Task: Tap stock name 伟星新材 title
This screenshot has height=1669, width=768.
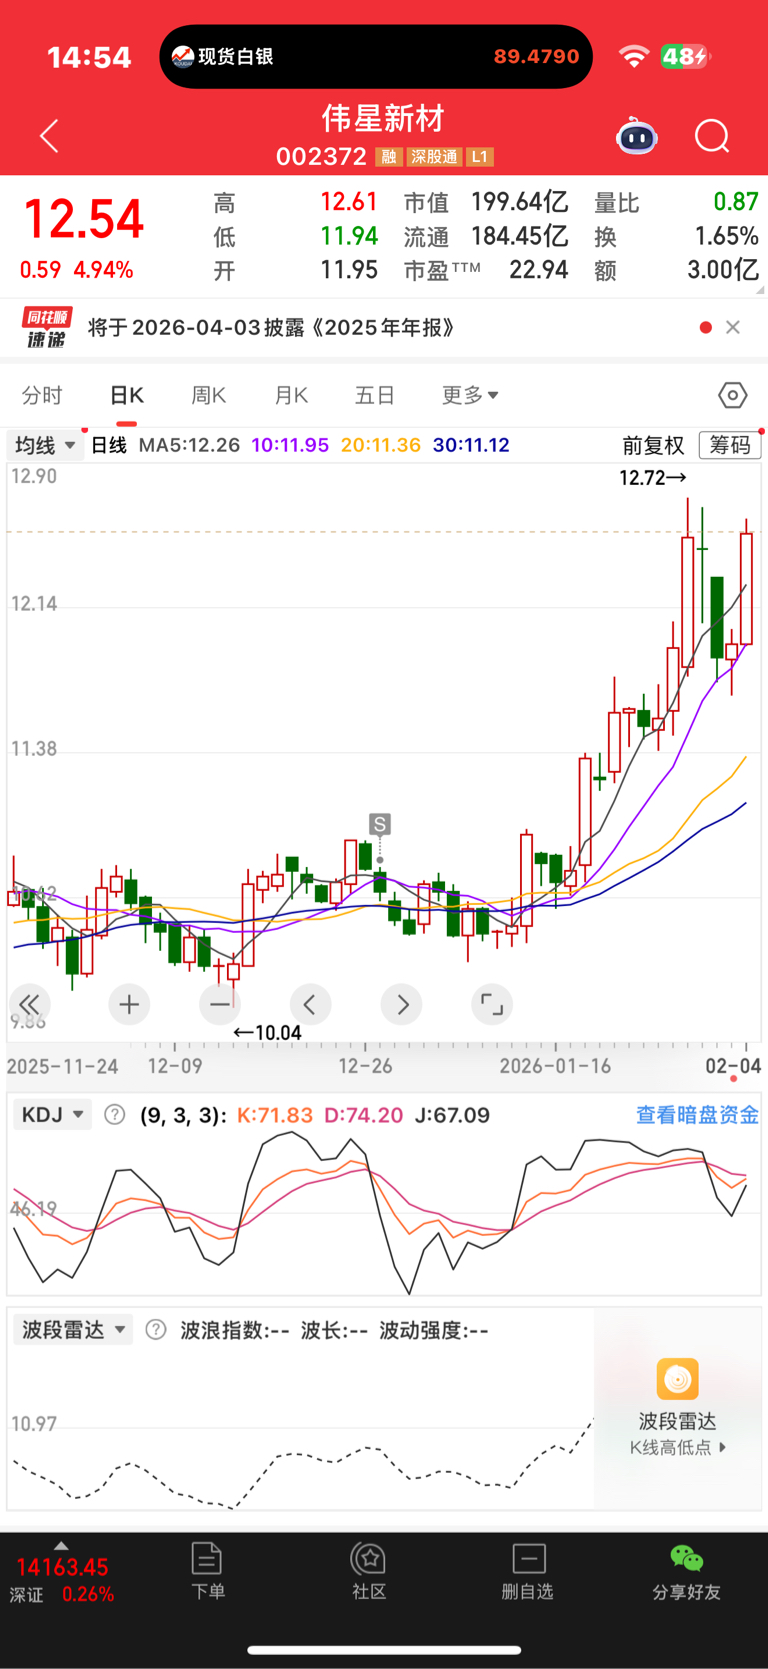Action: 383,119
